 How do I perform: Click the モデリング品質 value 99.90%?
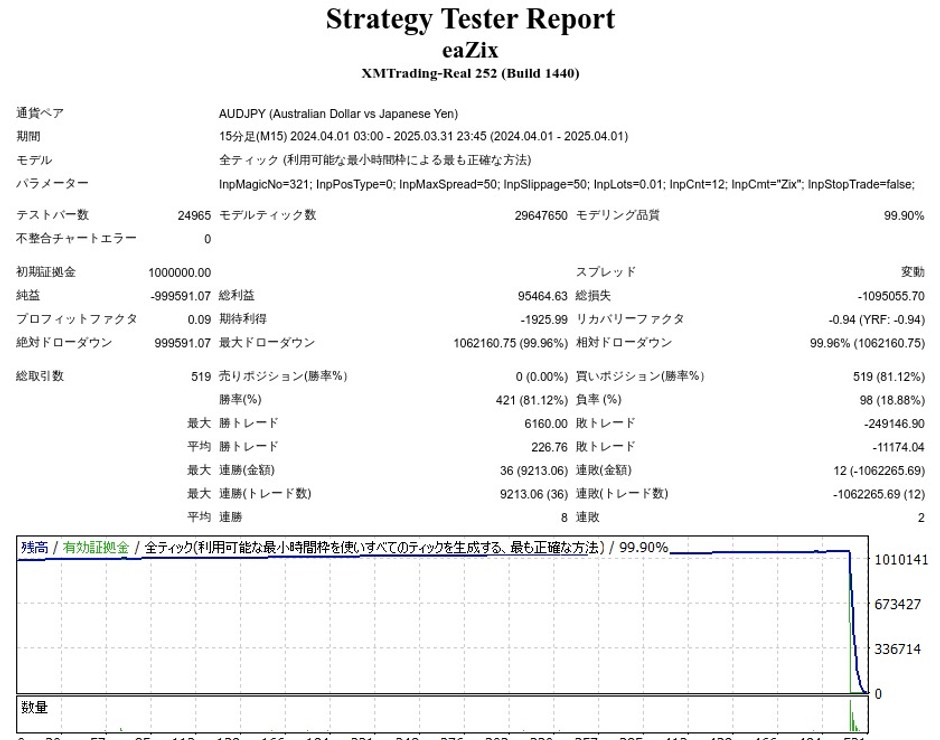904,215
